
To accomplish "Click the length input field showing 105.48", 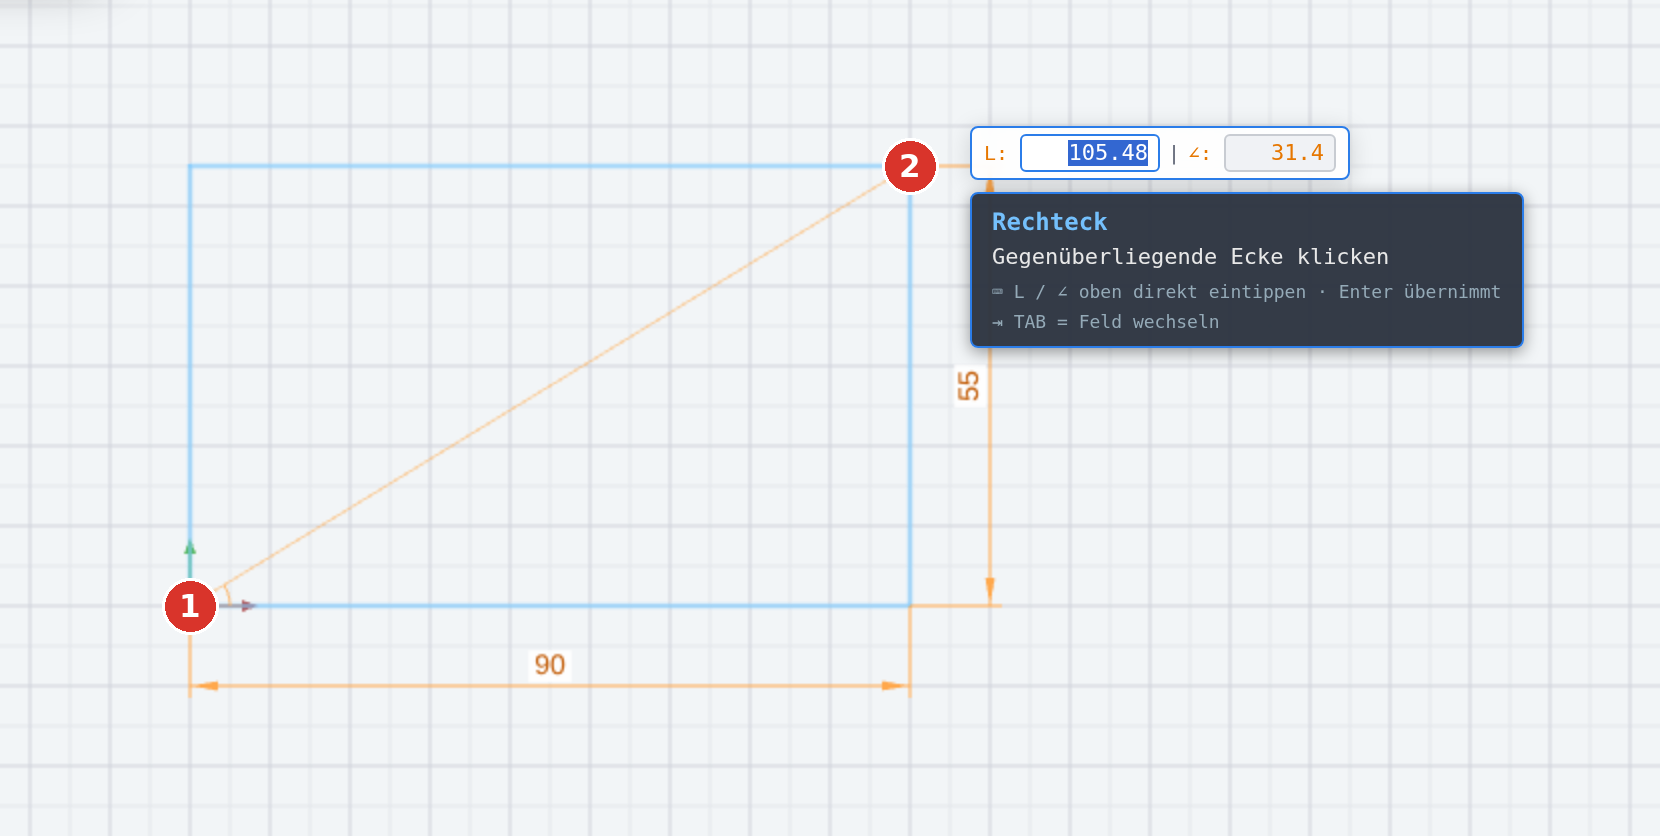I will [1090, 153].
